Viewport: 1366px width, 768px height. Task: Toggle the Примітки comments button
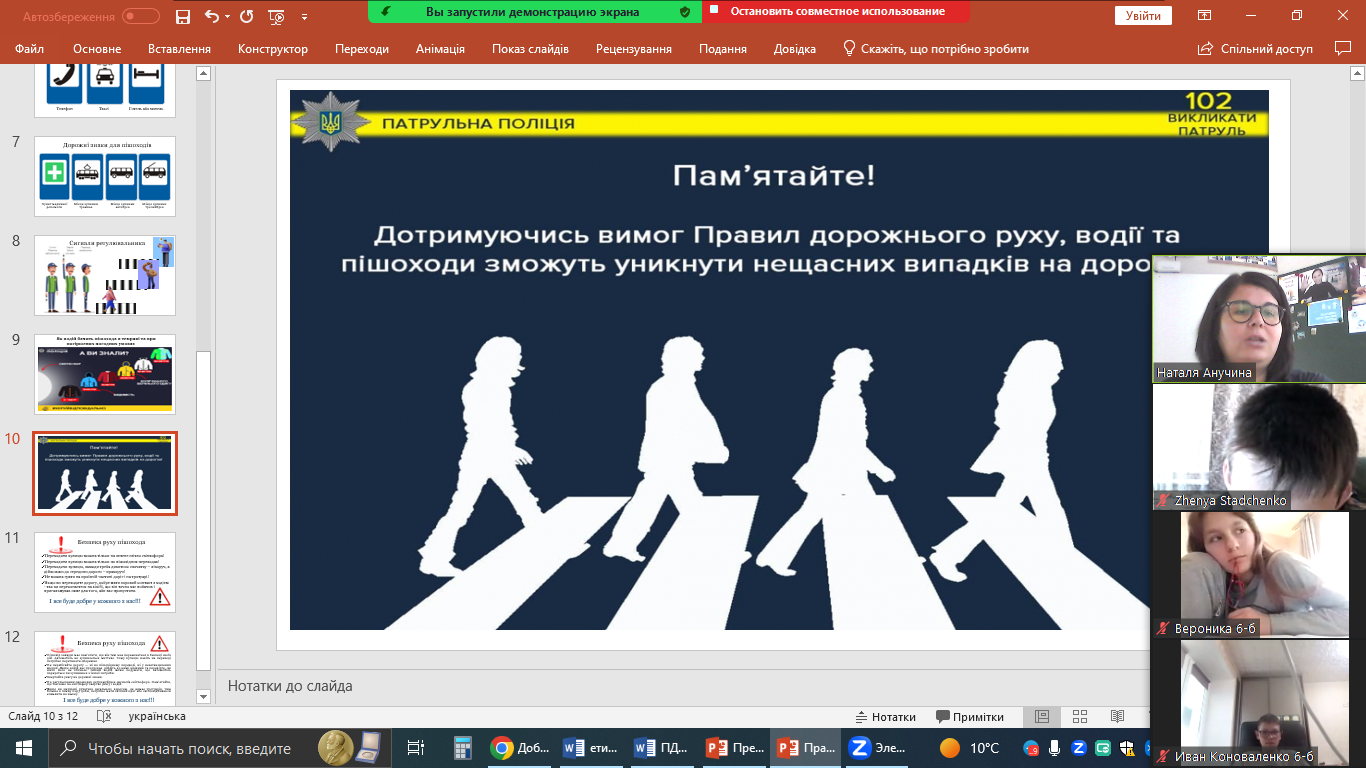click(970, 717)
